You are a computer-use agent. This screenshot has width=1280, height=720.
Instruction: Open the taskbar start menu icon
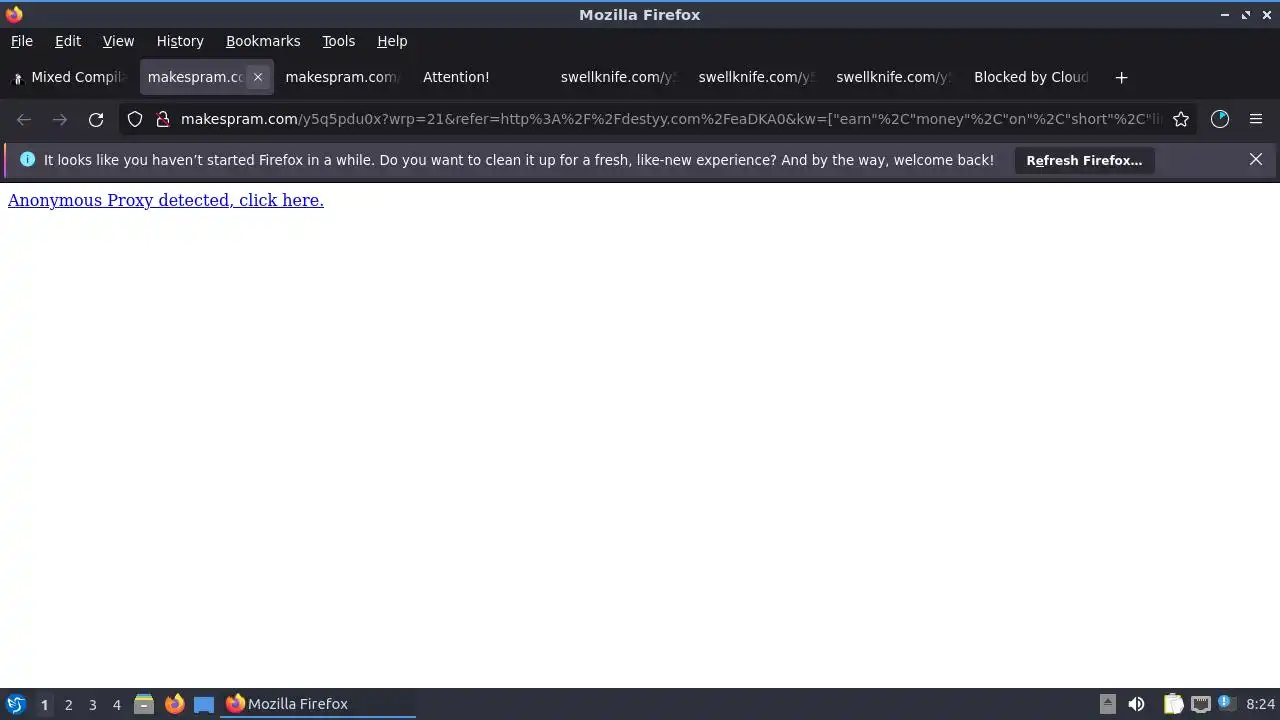pos(15,704)
